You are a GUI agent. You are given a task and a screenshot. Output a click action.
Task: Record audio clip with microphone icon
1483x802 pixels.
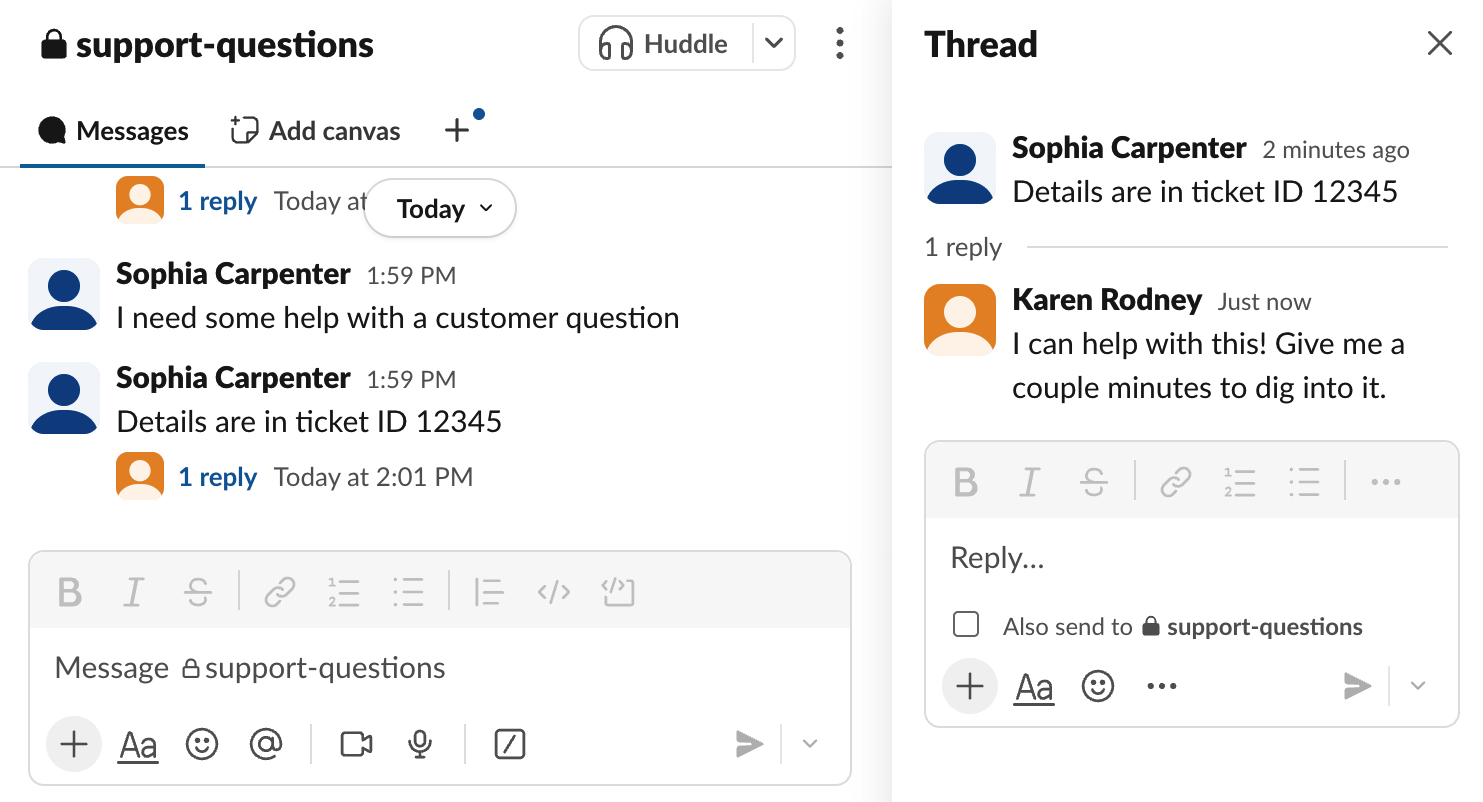point(420,744)
